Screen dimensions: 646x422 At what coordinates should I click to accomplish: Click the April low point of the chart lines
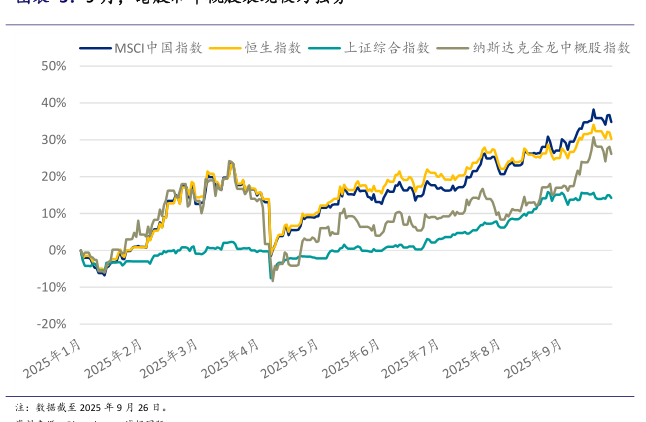point(272,280)
